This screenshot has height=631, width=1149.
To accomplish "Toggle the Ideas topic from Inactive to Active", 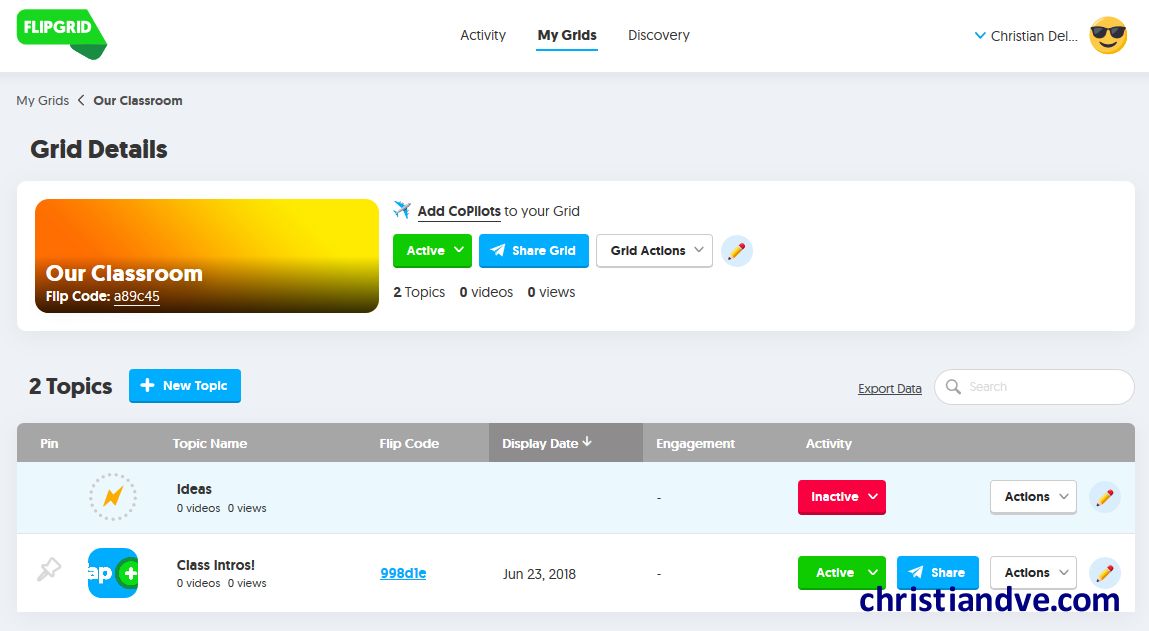I will 841,497.
